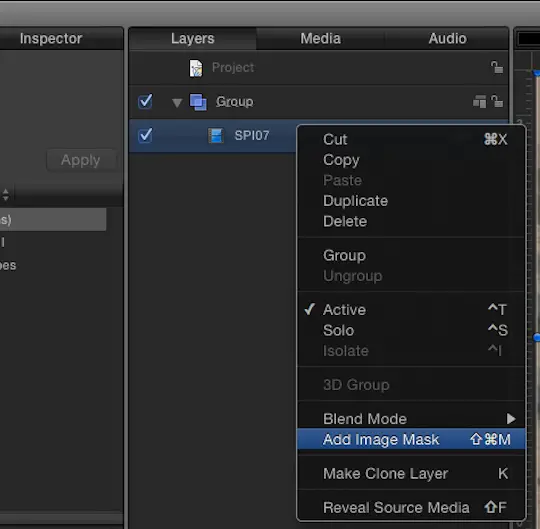Click the Apply button
Image resolution: width=540 pixels, height=529 pixels.
(x=81, y=160)
